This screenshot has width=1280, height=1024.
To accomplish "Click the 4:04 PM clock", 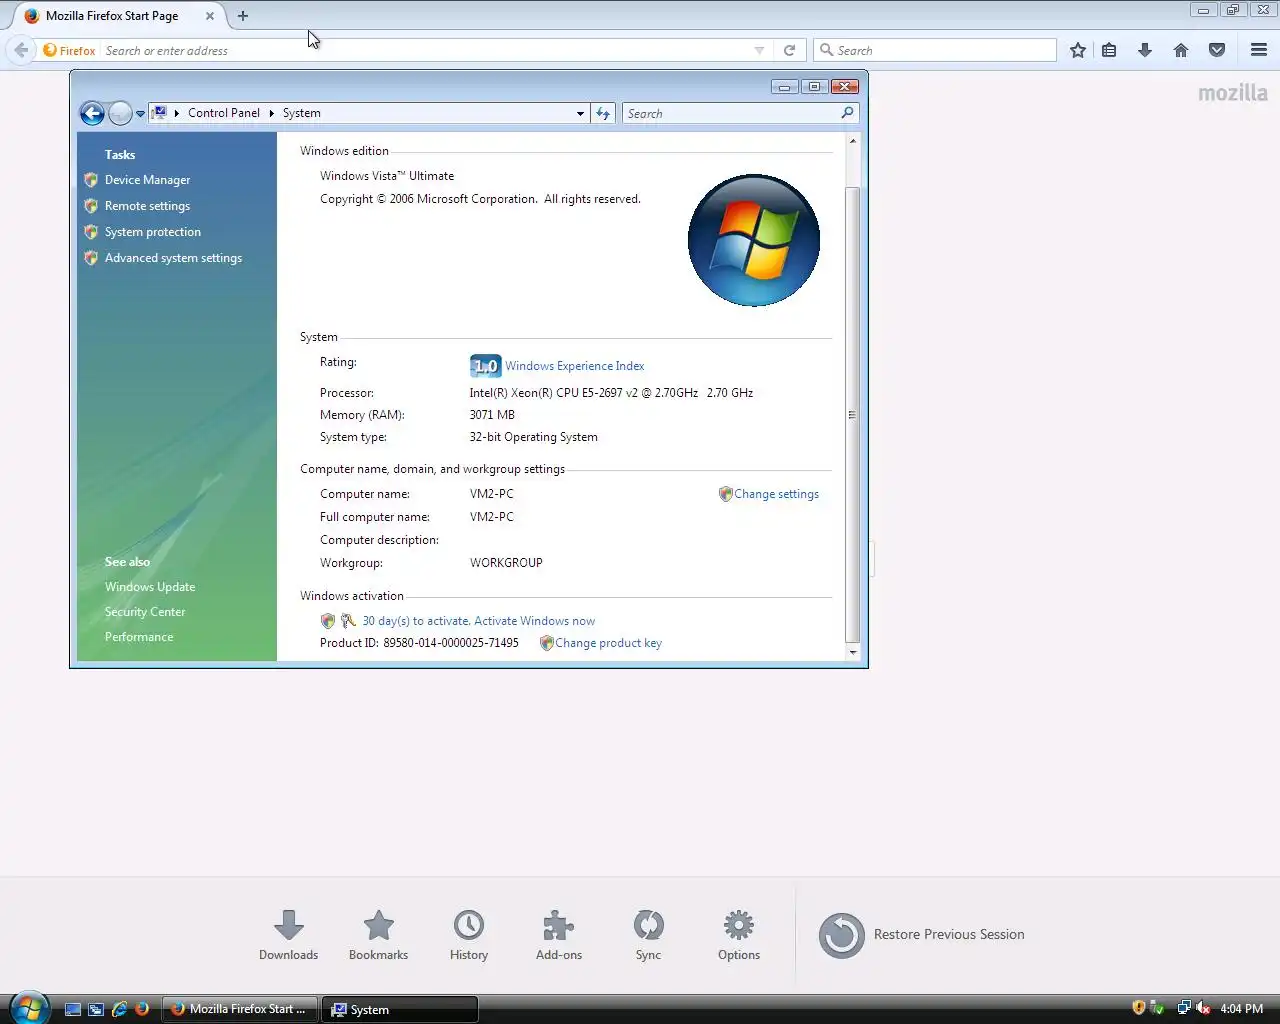I will (x=1242, y=1009).
